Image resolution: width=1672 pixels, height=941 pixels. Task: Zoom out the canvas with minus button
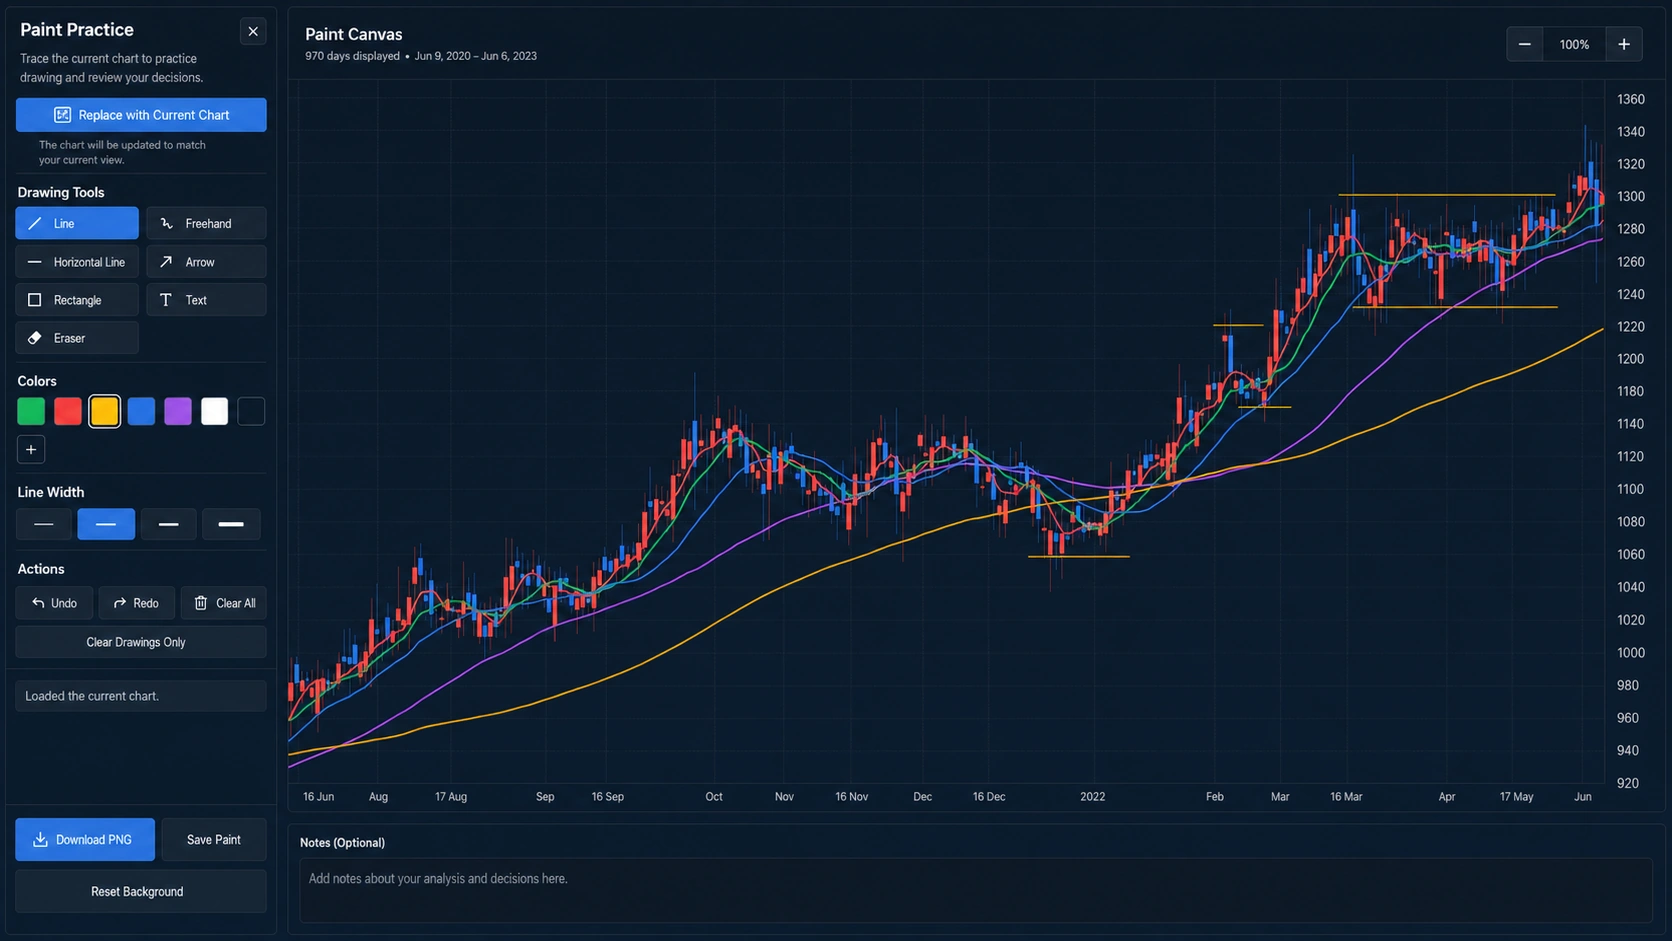pyautogui.click(x=1525, y=44)
